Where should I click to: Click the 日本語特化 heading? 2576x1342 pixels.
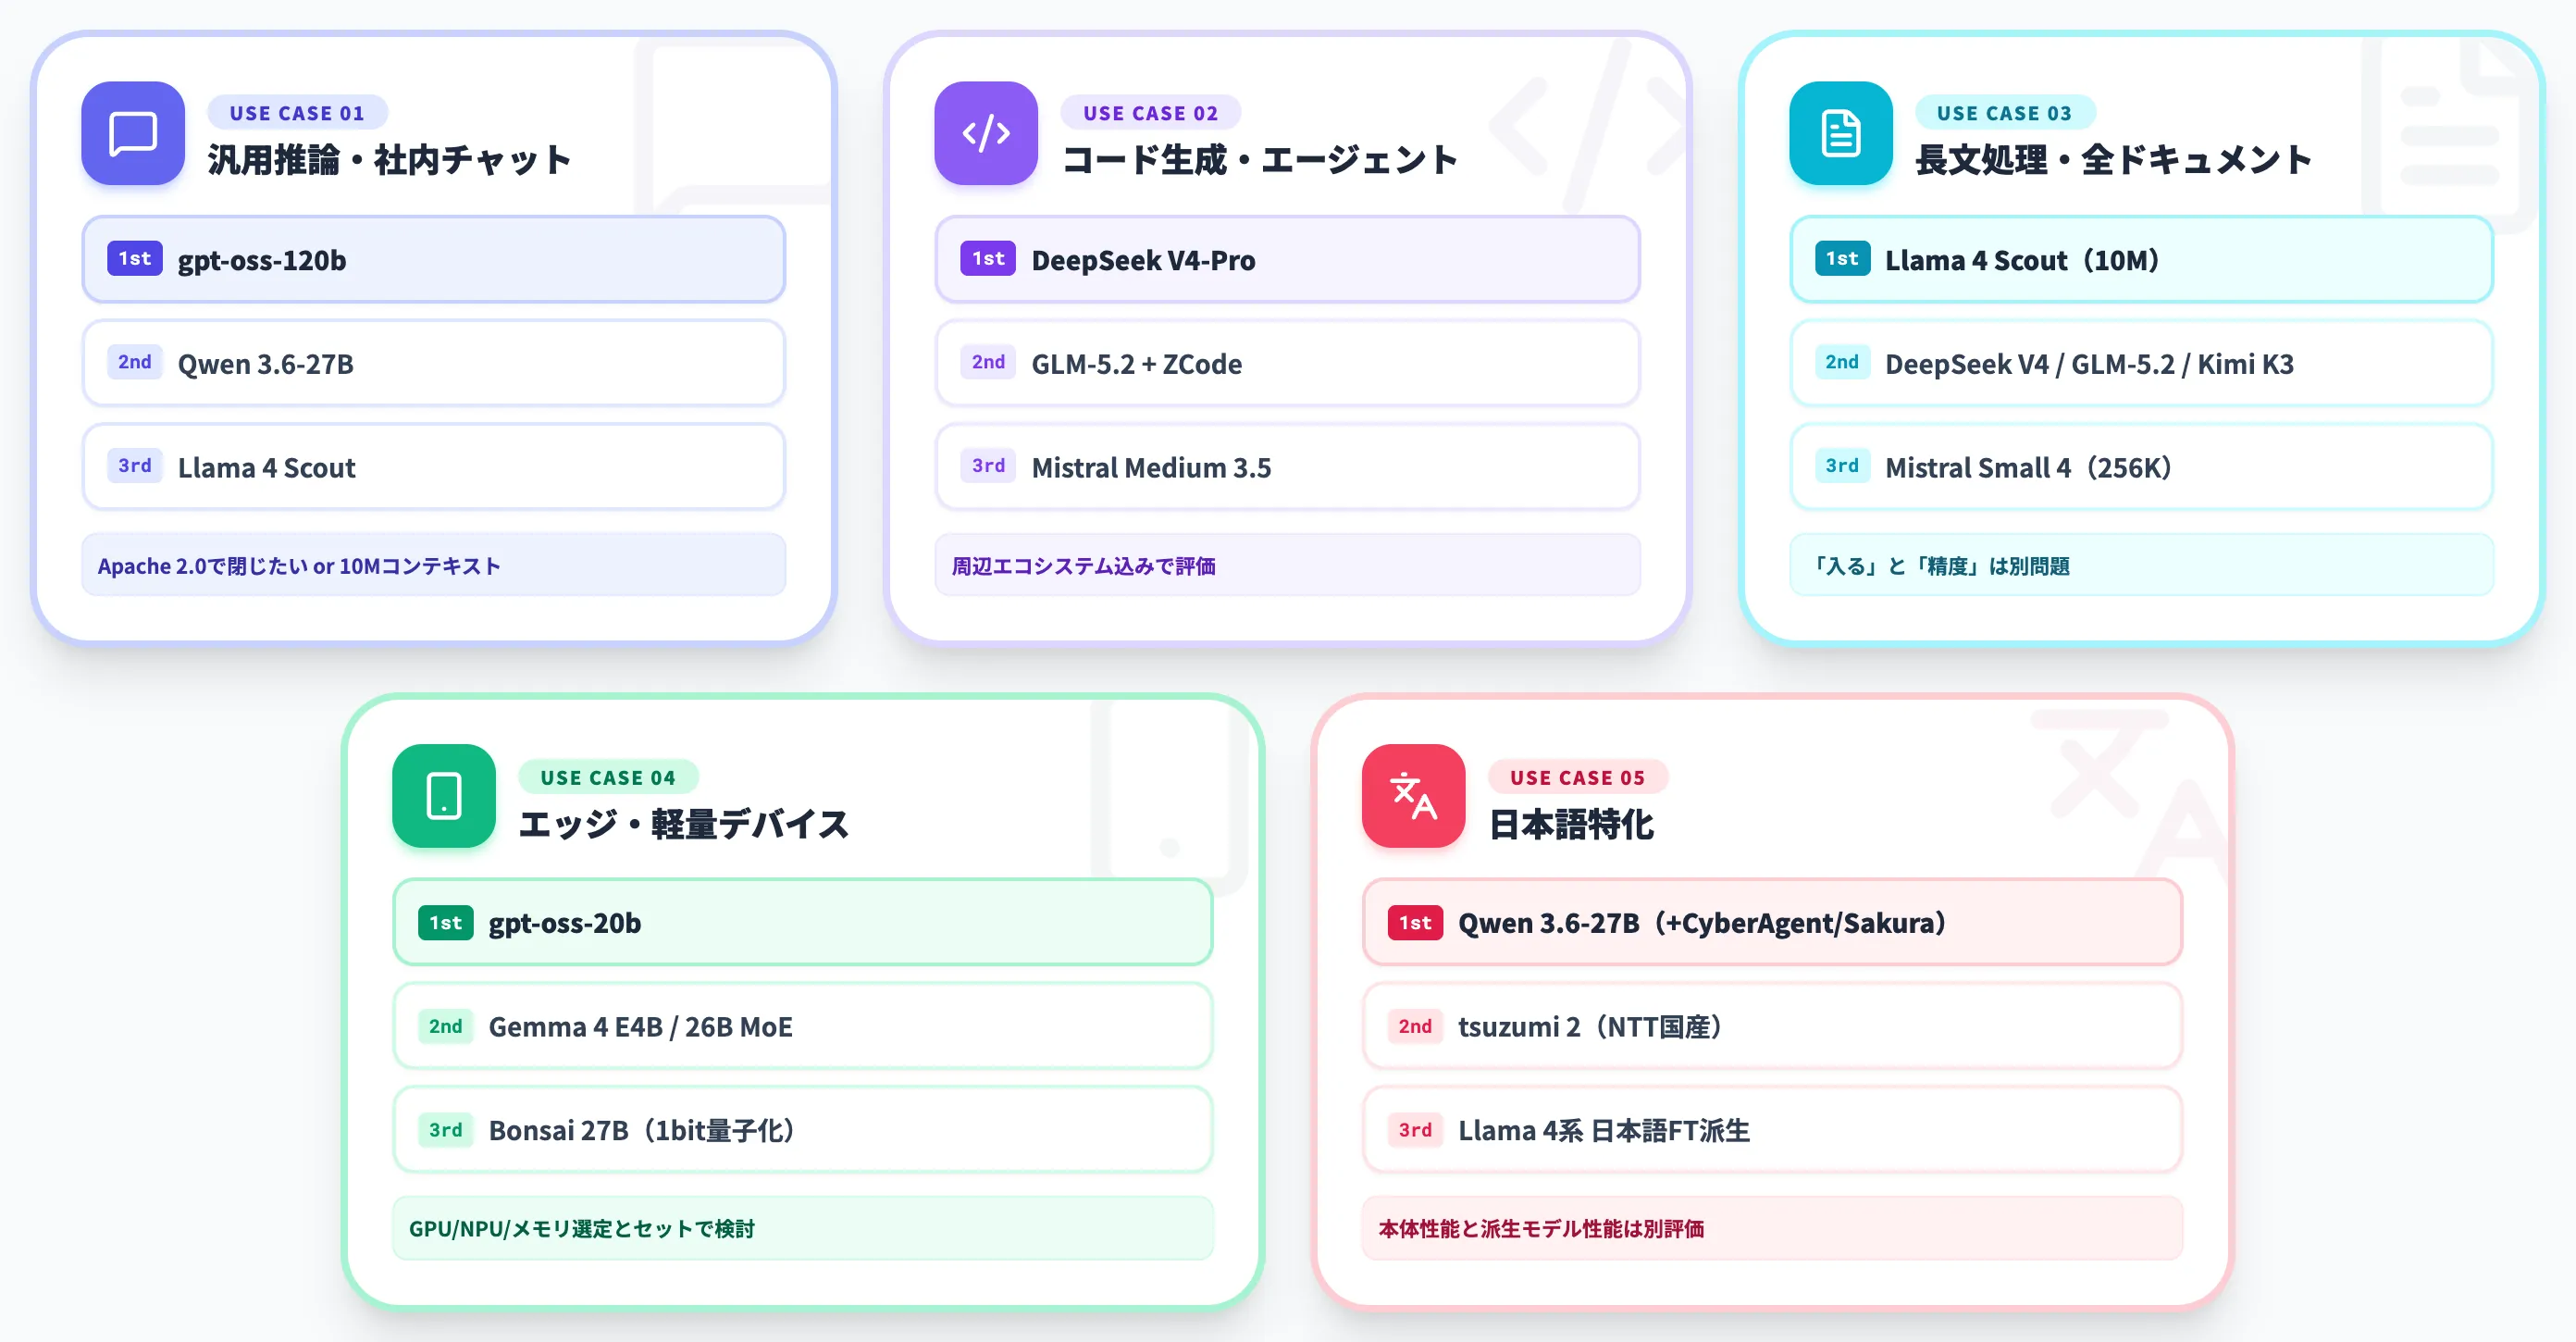pos(1571,824)
